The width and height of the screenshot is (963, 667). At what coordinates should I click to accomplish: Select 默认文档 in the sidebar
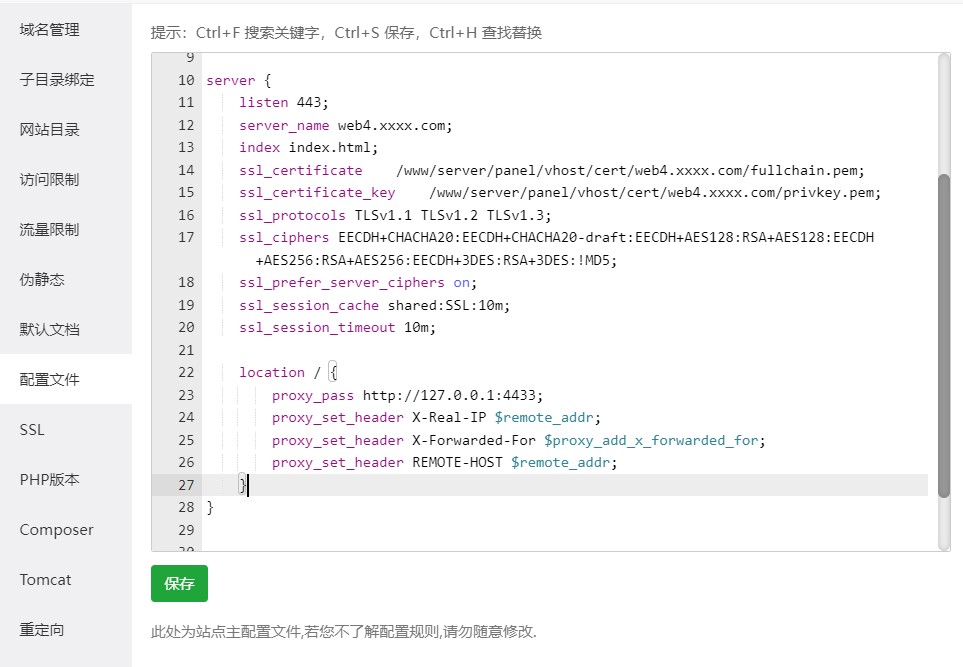click(50, 330)
